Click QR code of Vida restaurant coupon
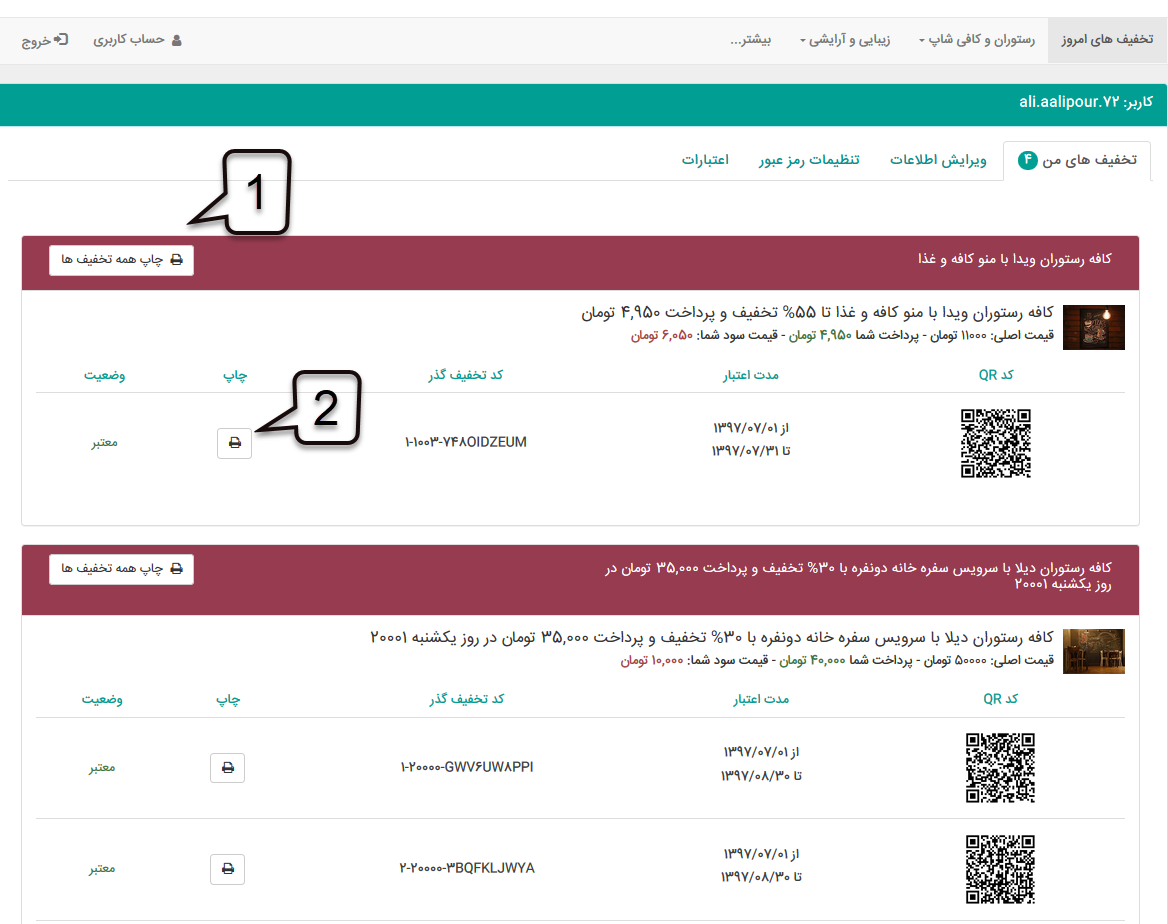Screen dimensions: 1168x924 coord(995,443)
